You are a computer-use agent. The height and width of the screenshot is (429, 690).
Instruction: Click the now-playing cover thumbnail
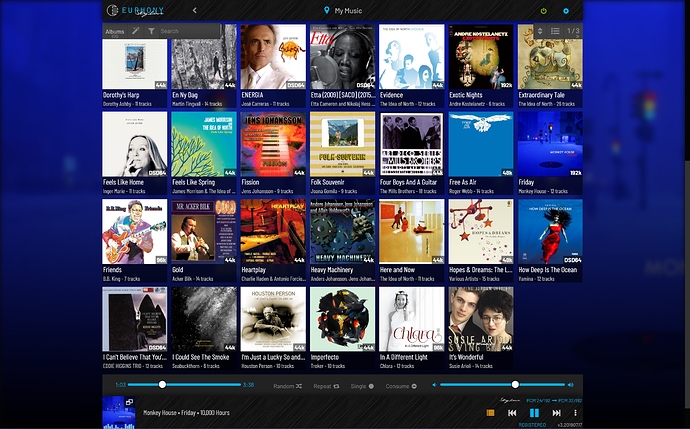coord(118,413)
